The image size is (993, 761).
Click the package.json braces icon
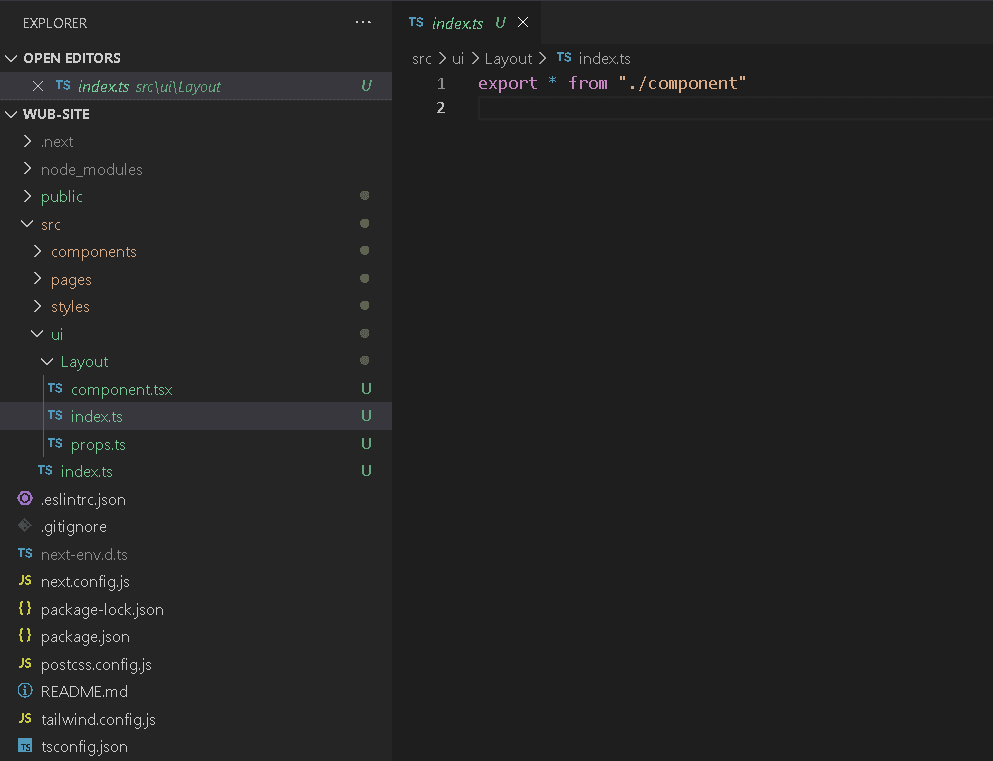pos(25,636)
